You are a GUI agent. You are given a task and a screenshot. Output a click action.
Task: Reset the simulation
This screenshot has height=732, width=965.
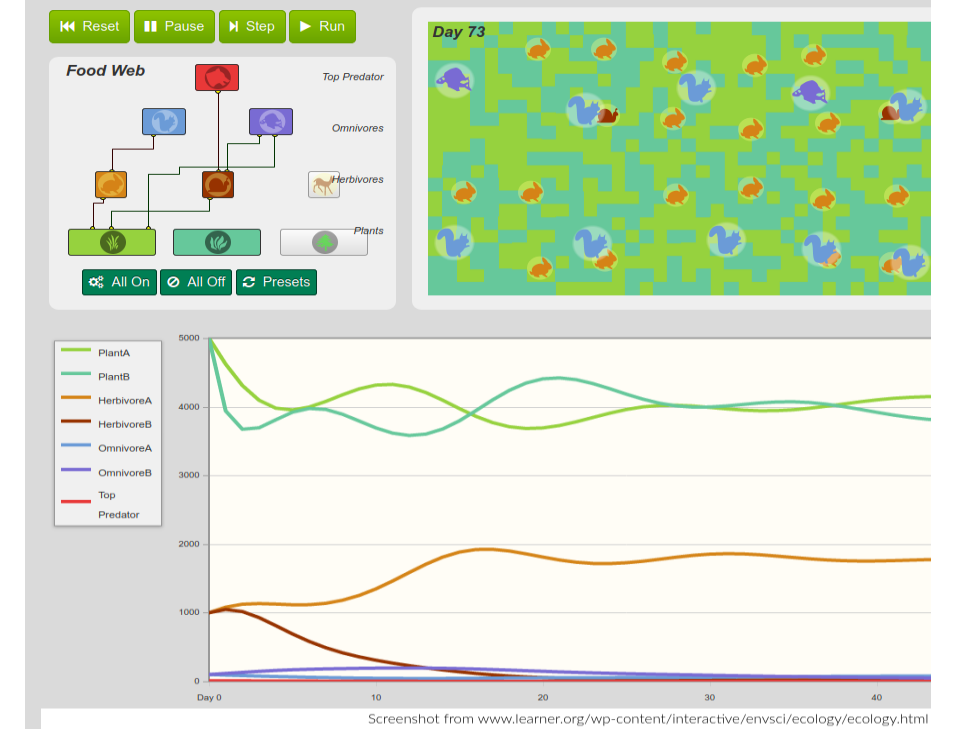tap(90, 27)
